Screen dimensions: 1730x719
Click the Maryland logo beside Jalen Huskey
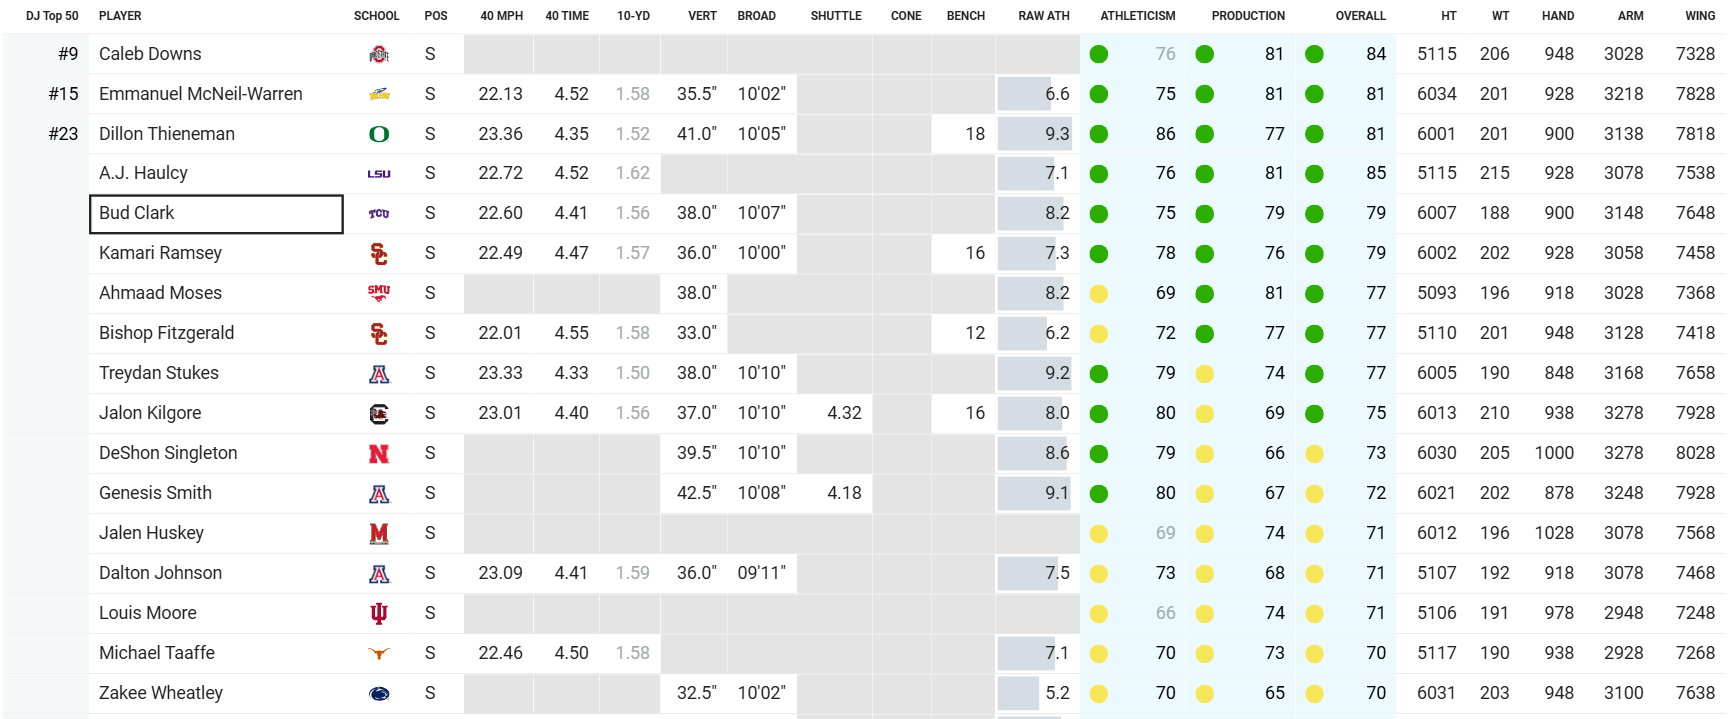(x=378, y=533)
